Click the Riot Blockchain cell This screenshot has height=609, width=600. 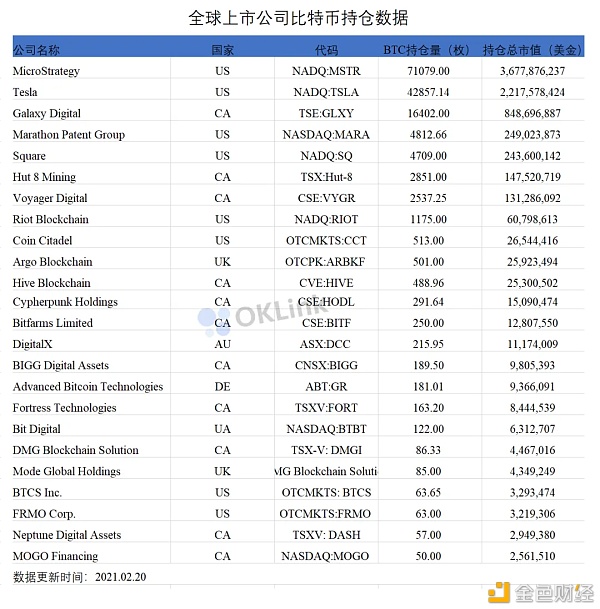[50, 219]
